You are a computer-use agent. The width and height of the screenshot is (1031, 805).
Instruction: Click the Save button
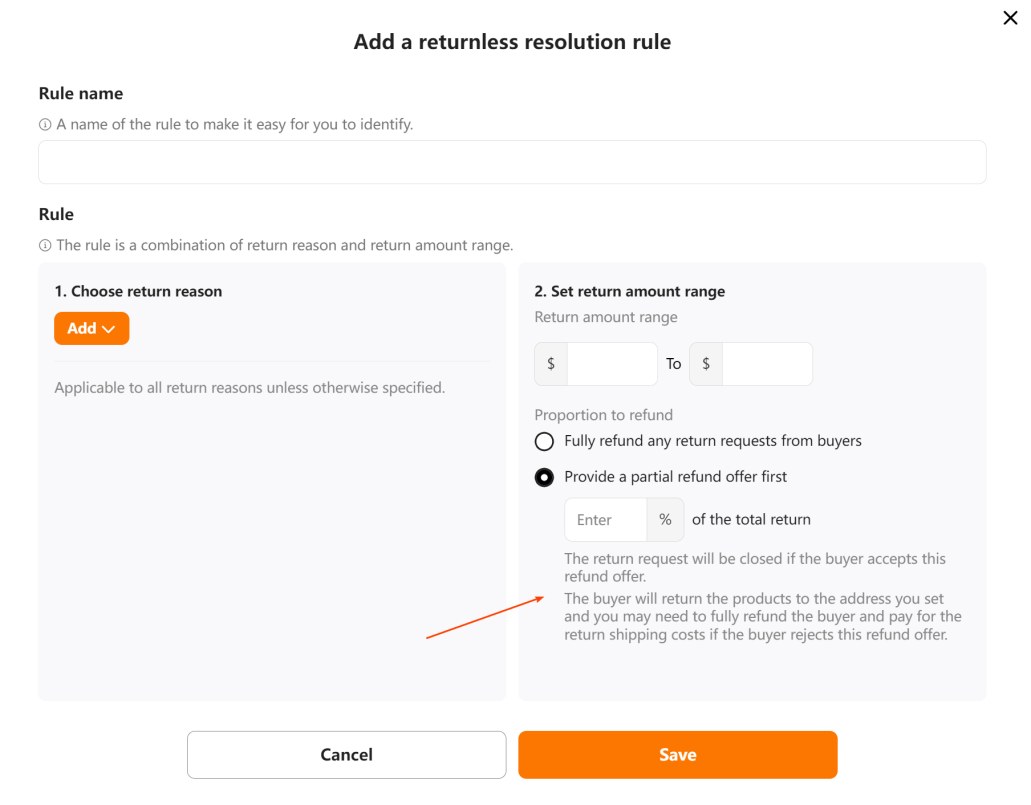pos(677,755)
